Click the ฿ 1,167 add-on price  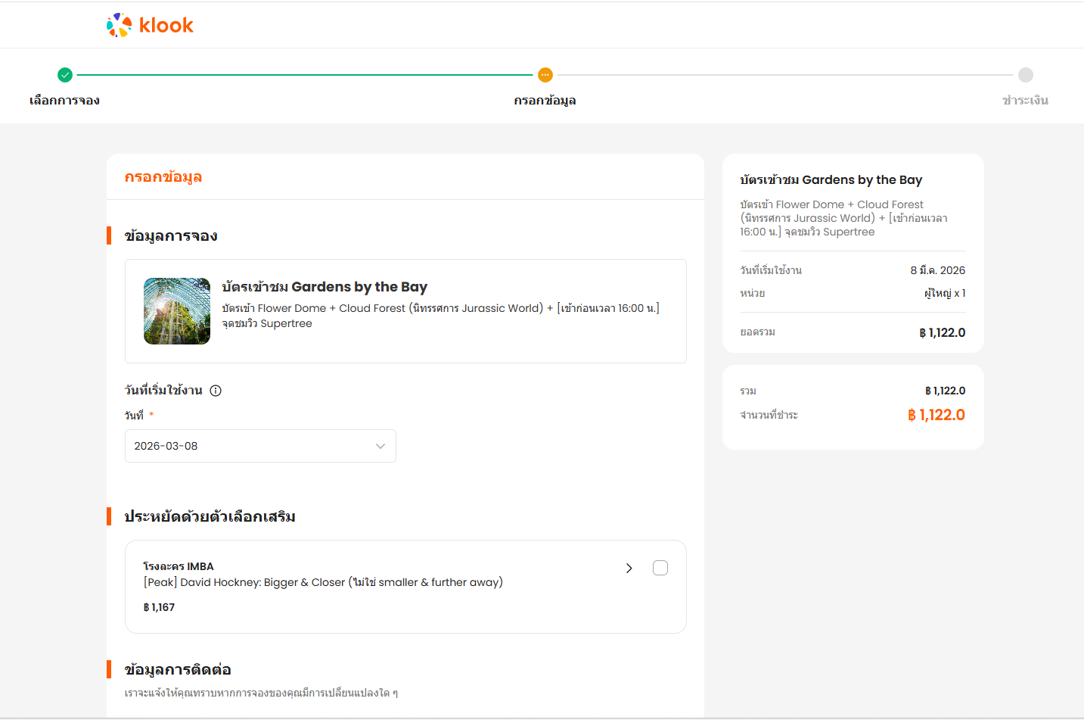(159, 607)
